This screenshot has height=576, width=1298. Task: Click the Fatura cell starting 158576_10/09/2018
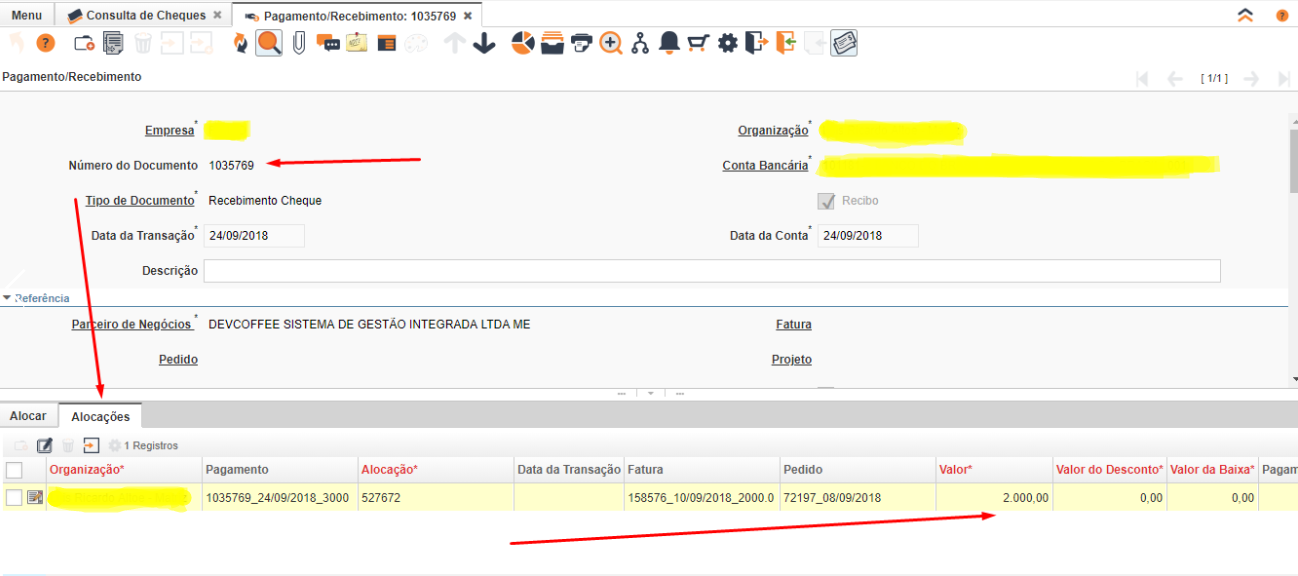[701, 497]
